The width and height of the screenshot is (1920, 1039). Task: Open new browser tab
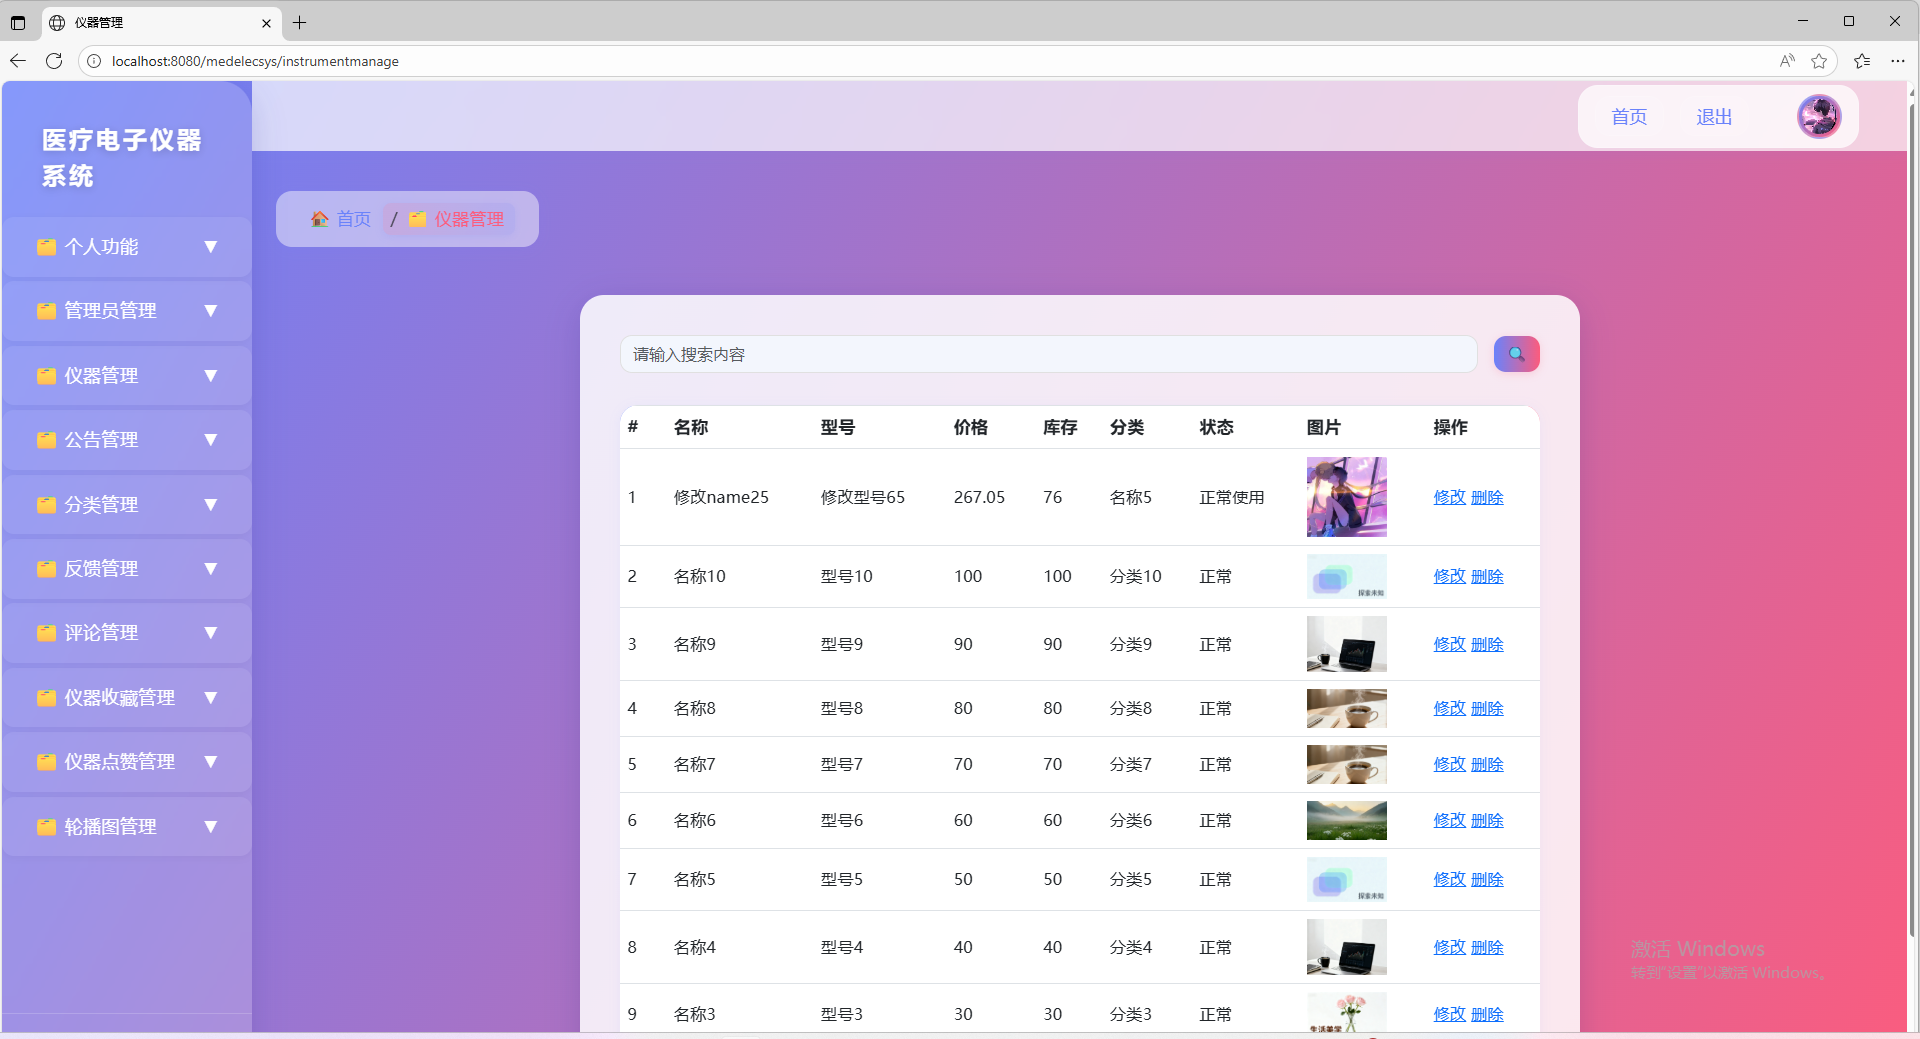coord(299,22)
